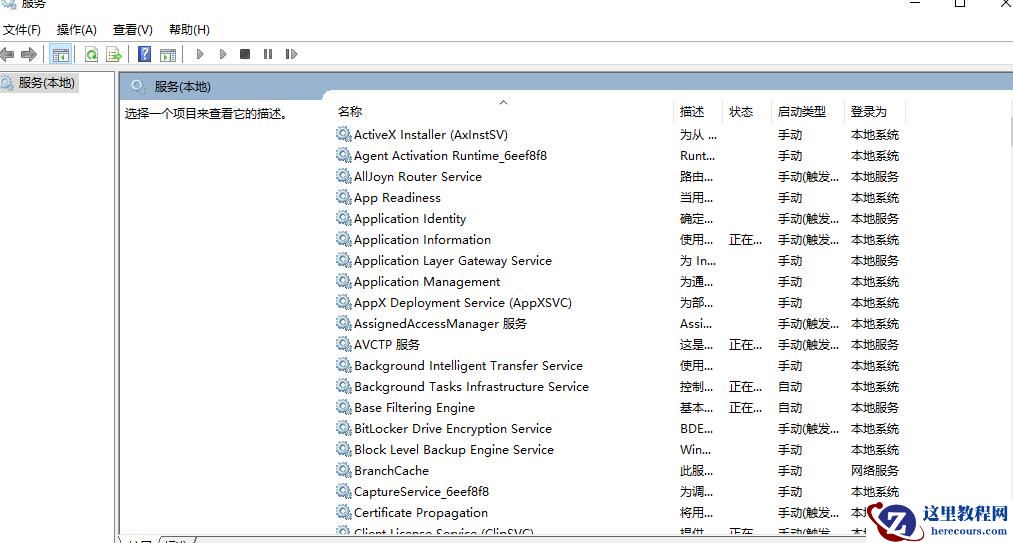The width and height of the screenshot is (1013, 543).
Task: Select the Background Intelligent Transfer Service
Action: (x=468, y=366)
